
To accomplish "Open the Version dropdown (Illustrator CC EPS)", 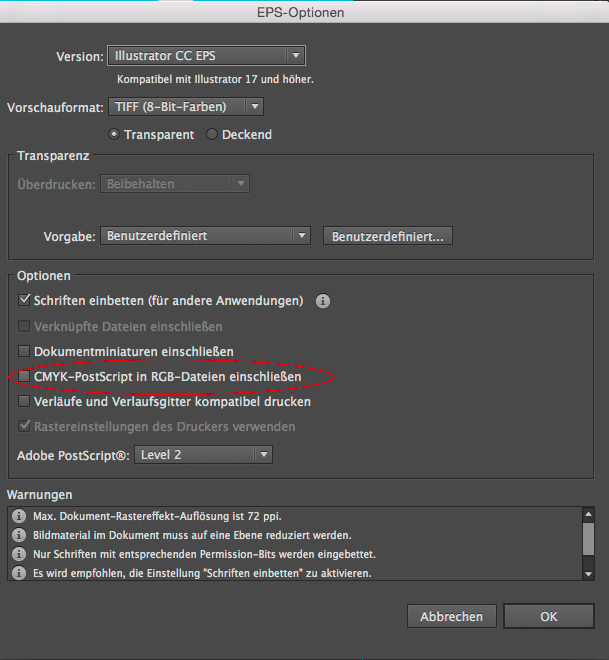I will click(207, 56).
